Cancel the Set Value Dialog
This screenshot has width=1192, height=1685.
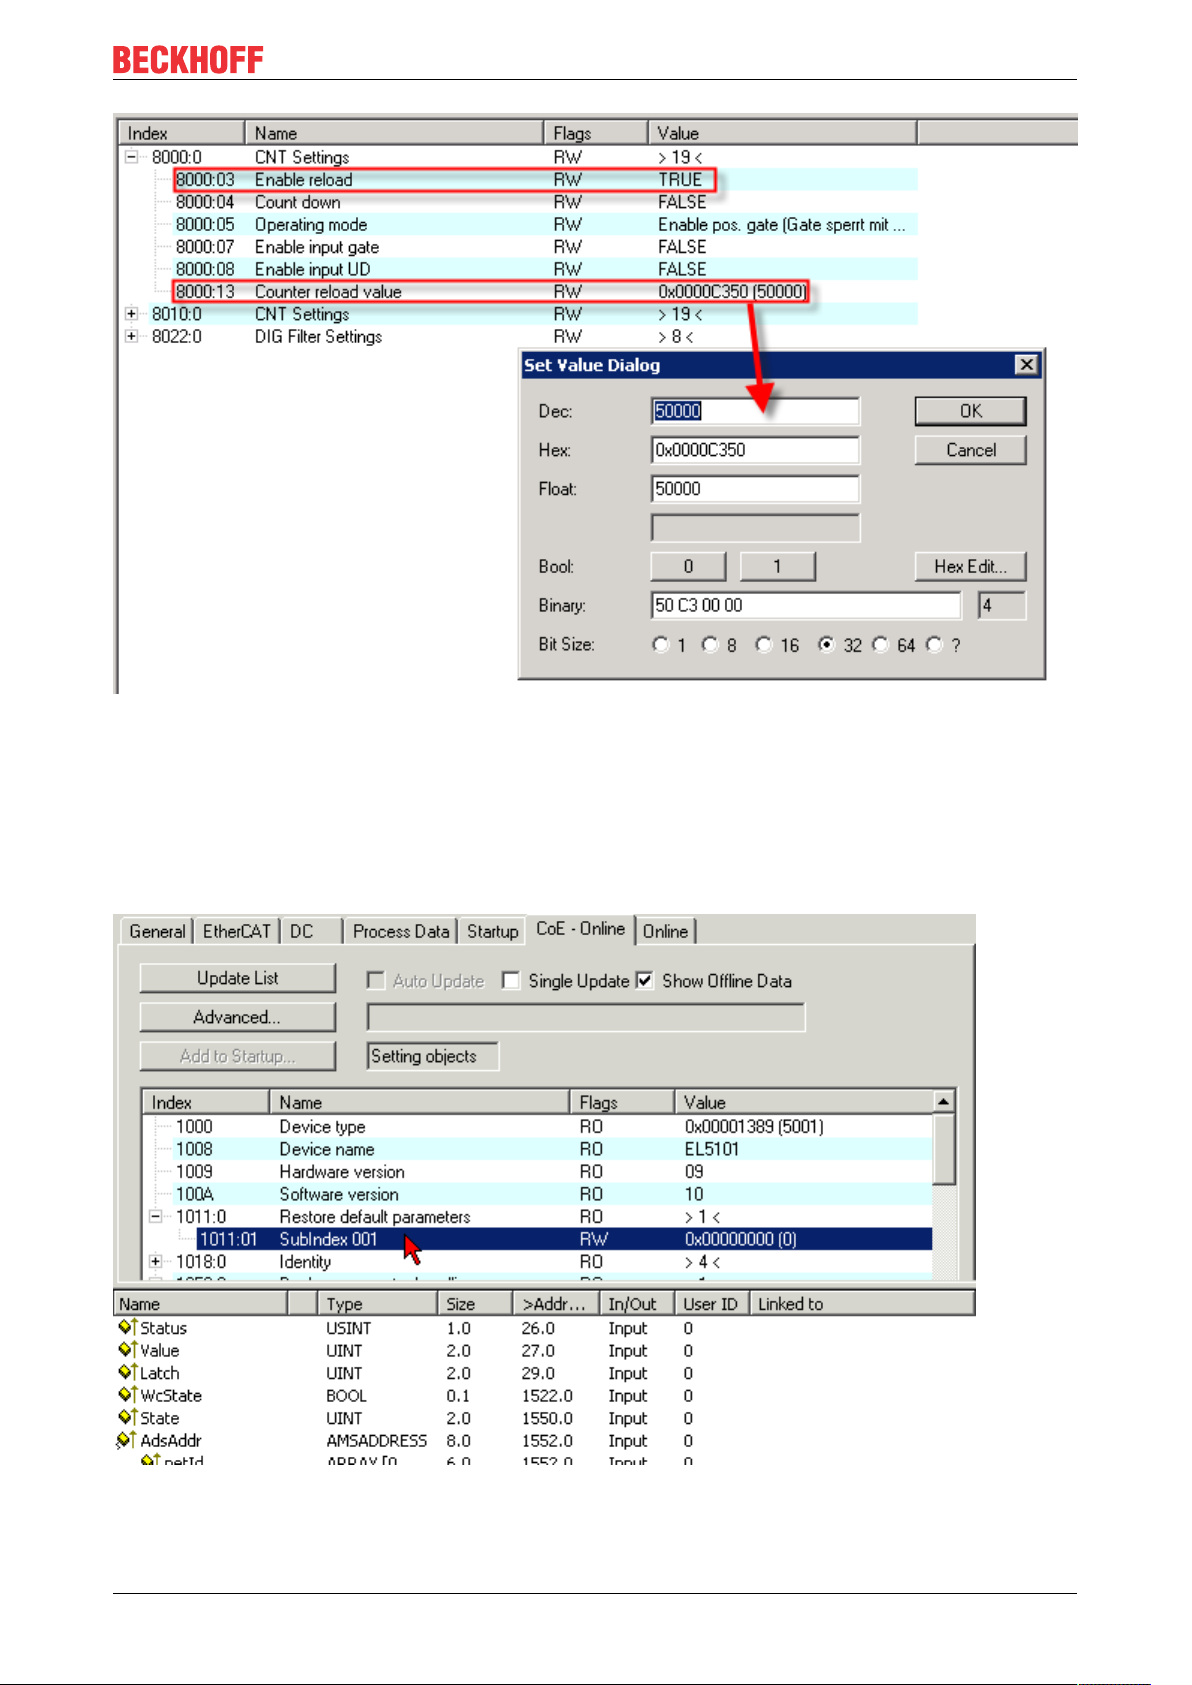coord(970,450)
